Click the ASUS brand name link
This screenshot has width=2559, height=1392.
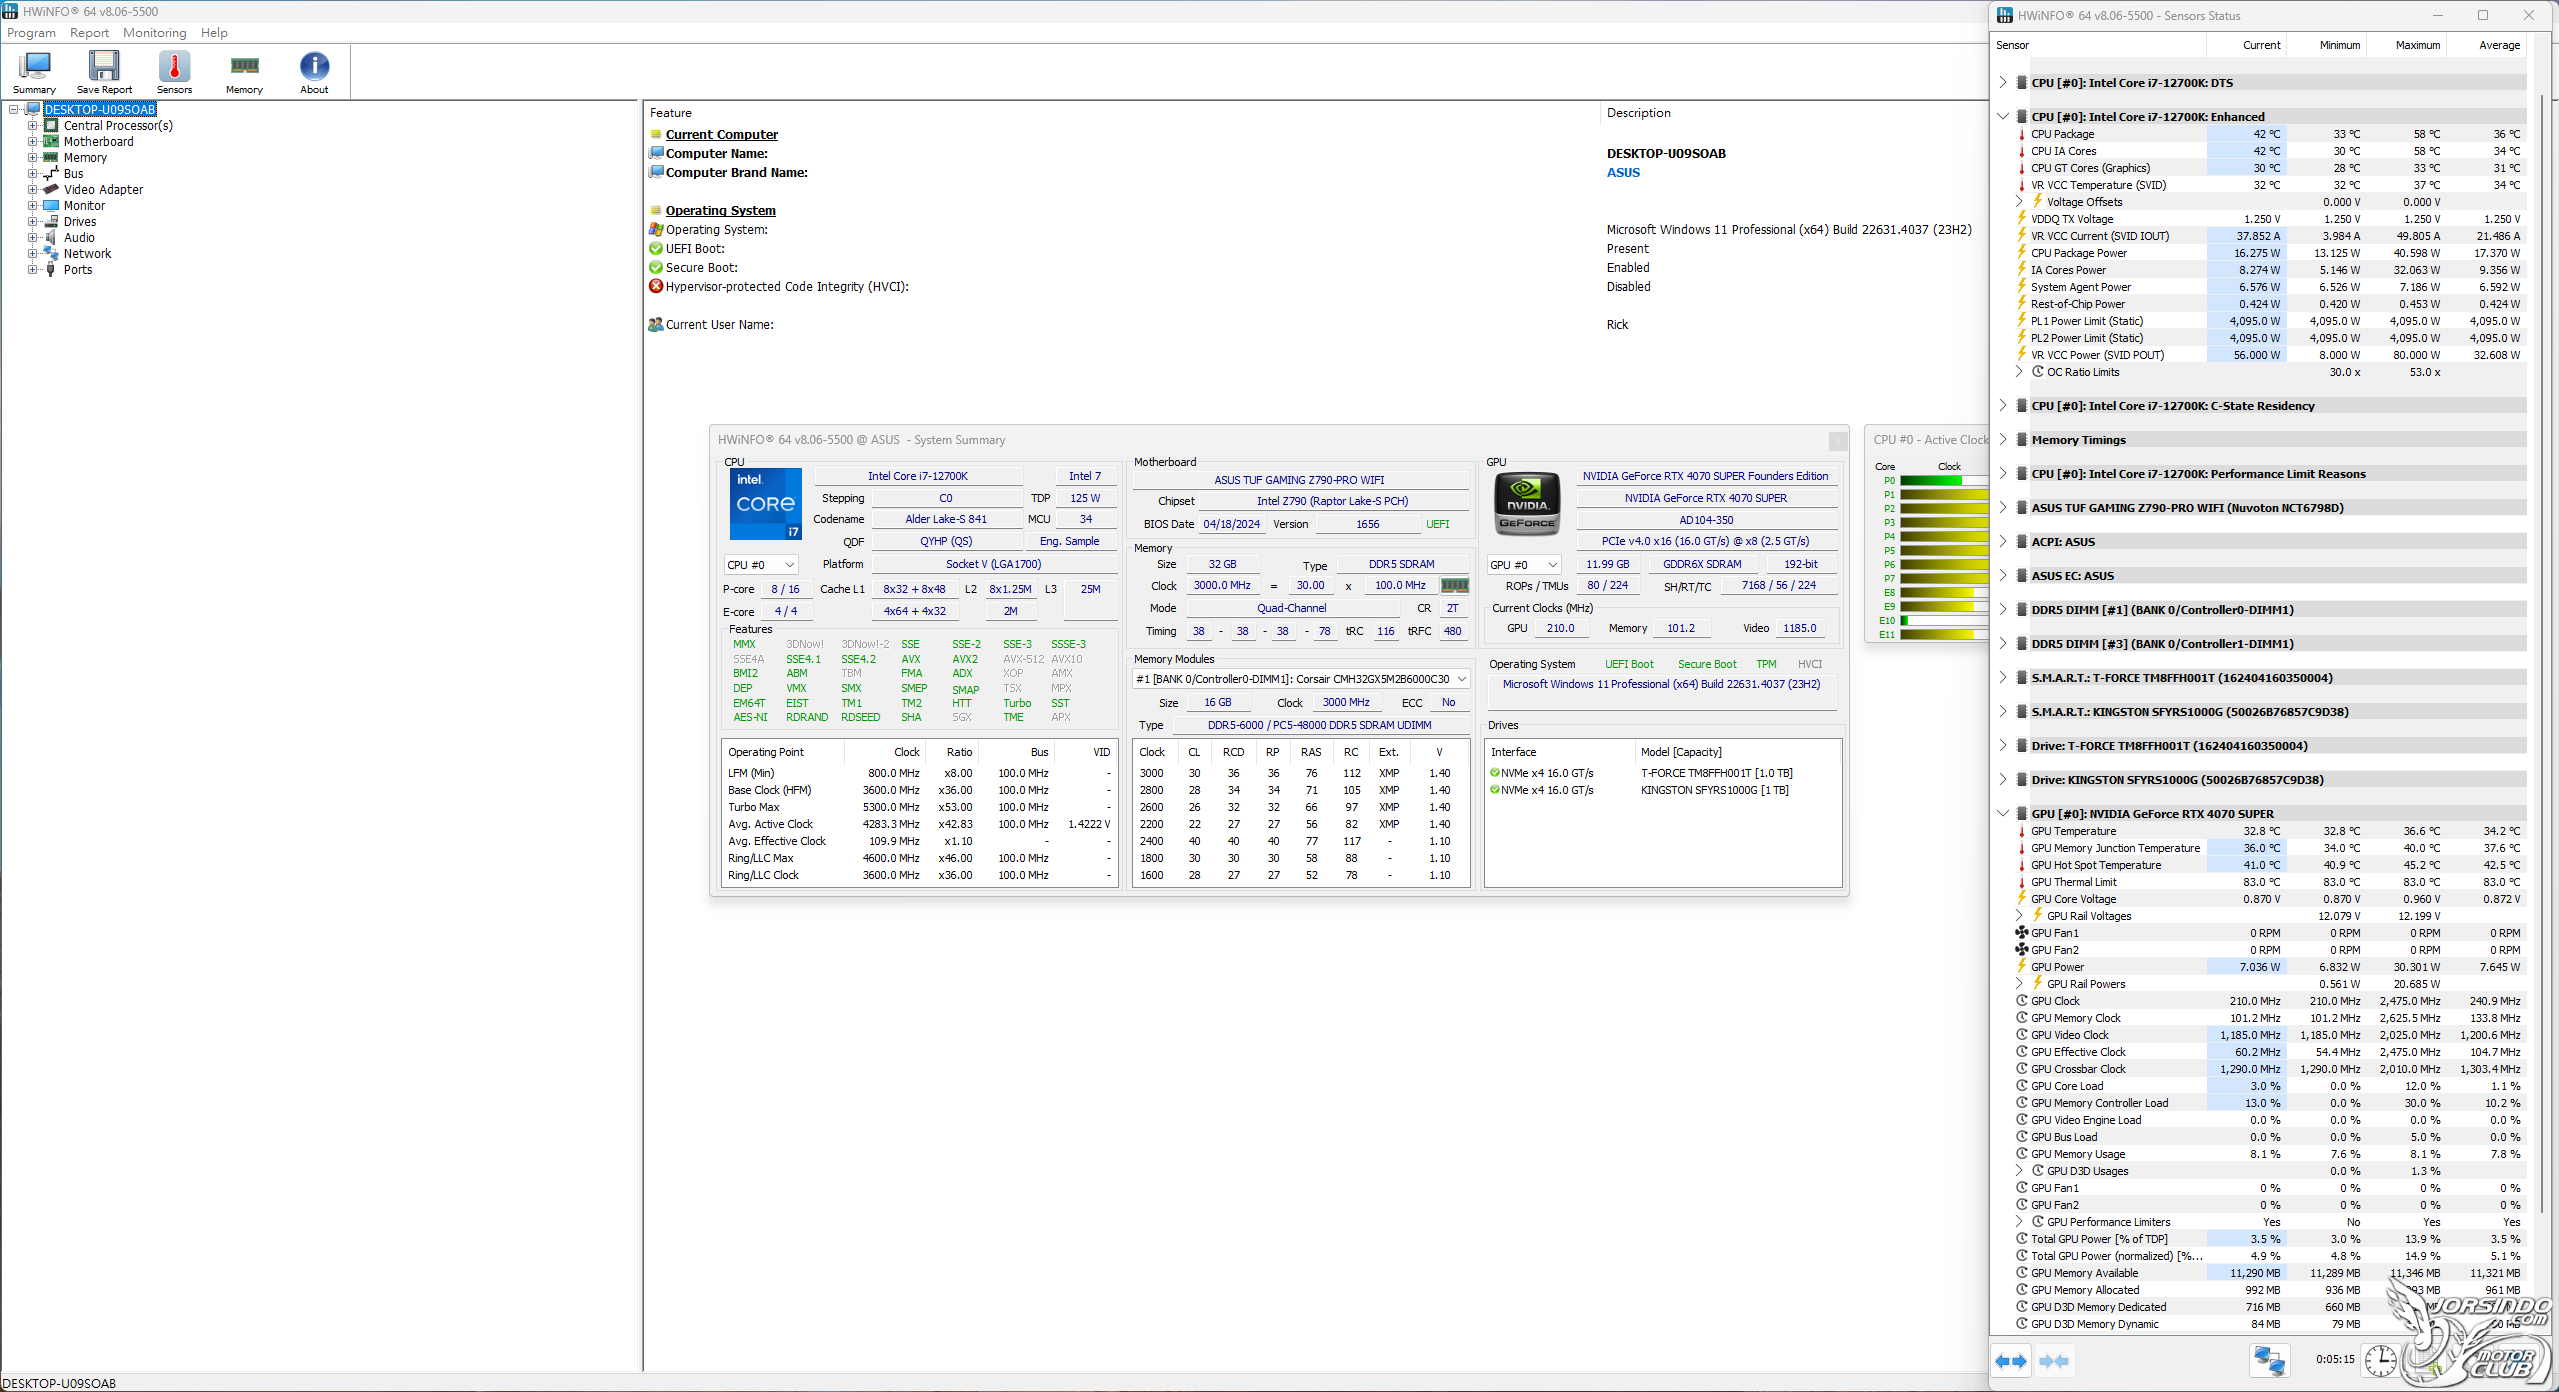[x=1623, y=173]
